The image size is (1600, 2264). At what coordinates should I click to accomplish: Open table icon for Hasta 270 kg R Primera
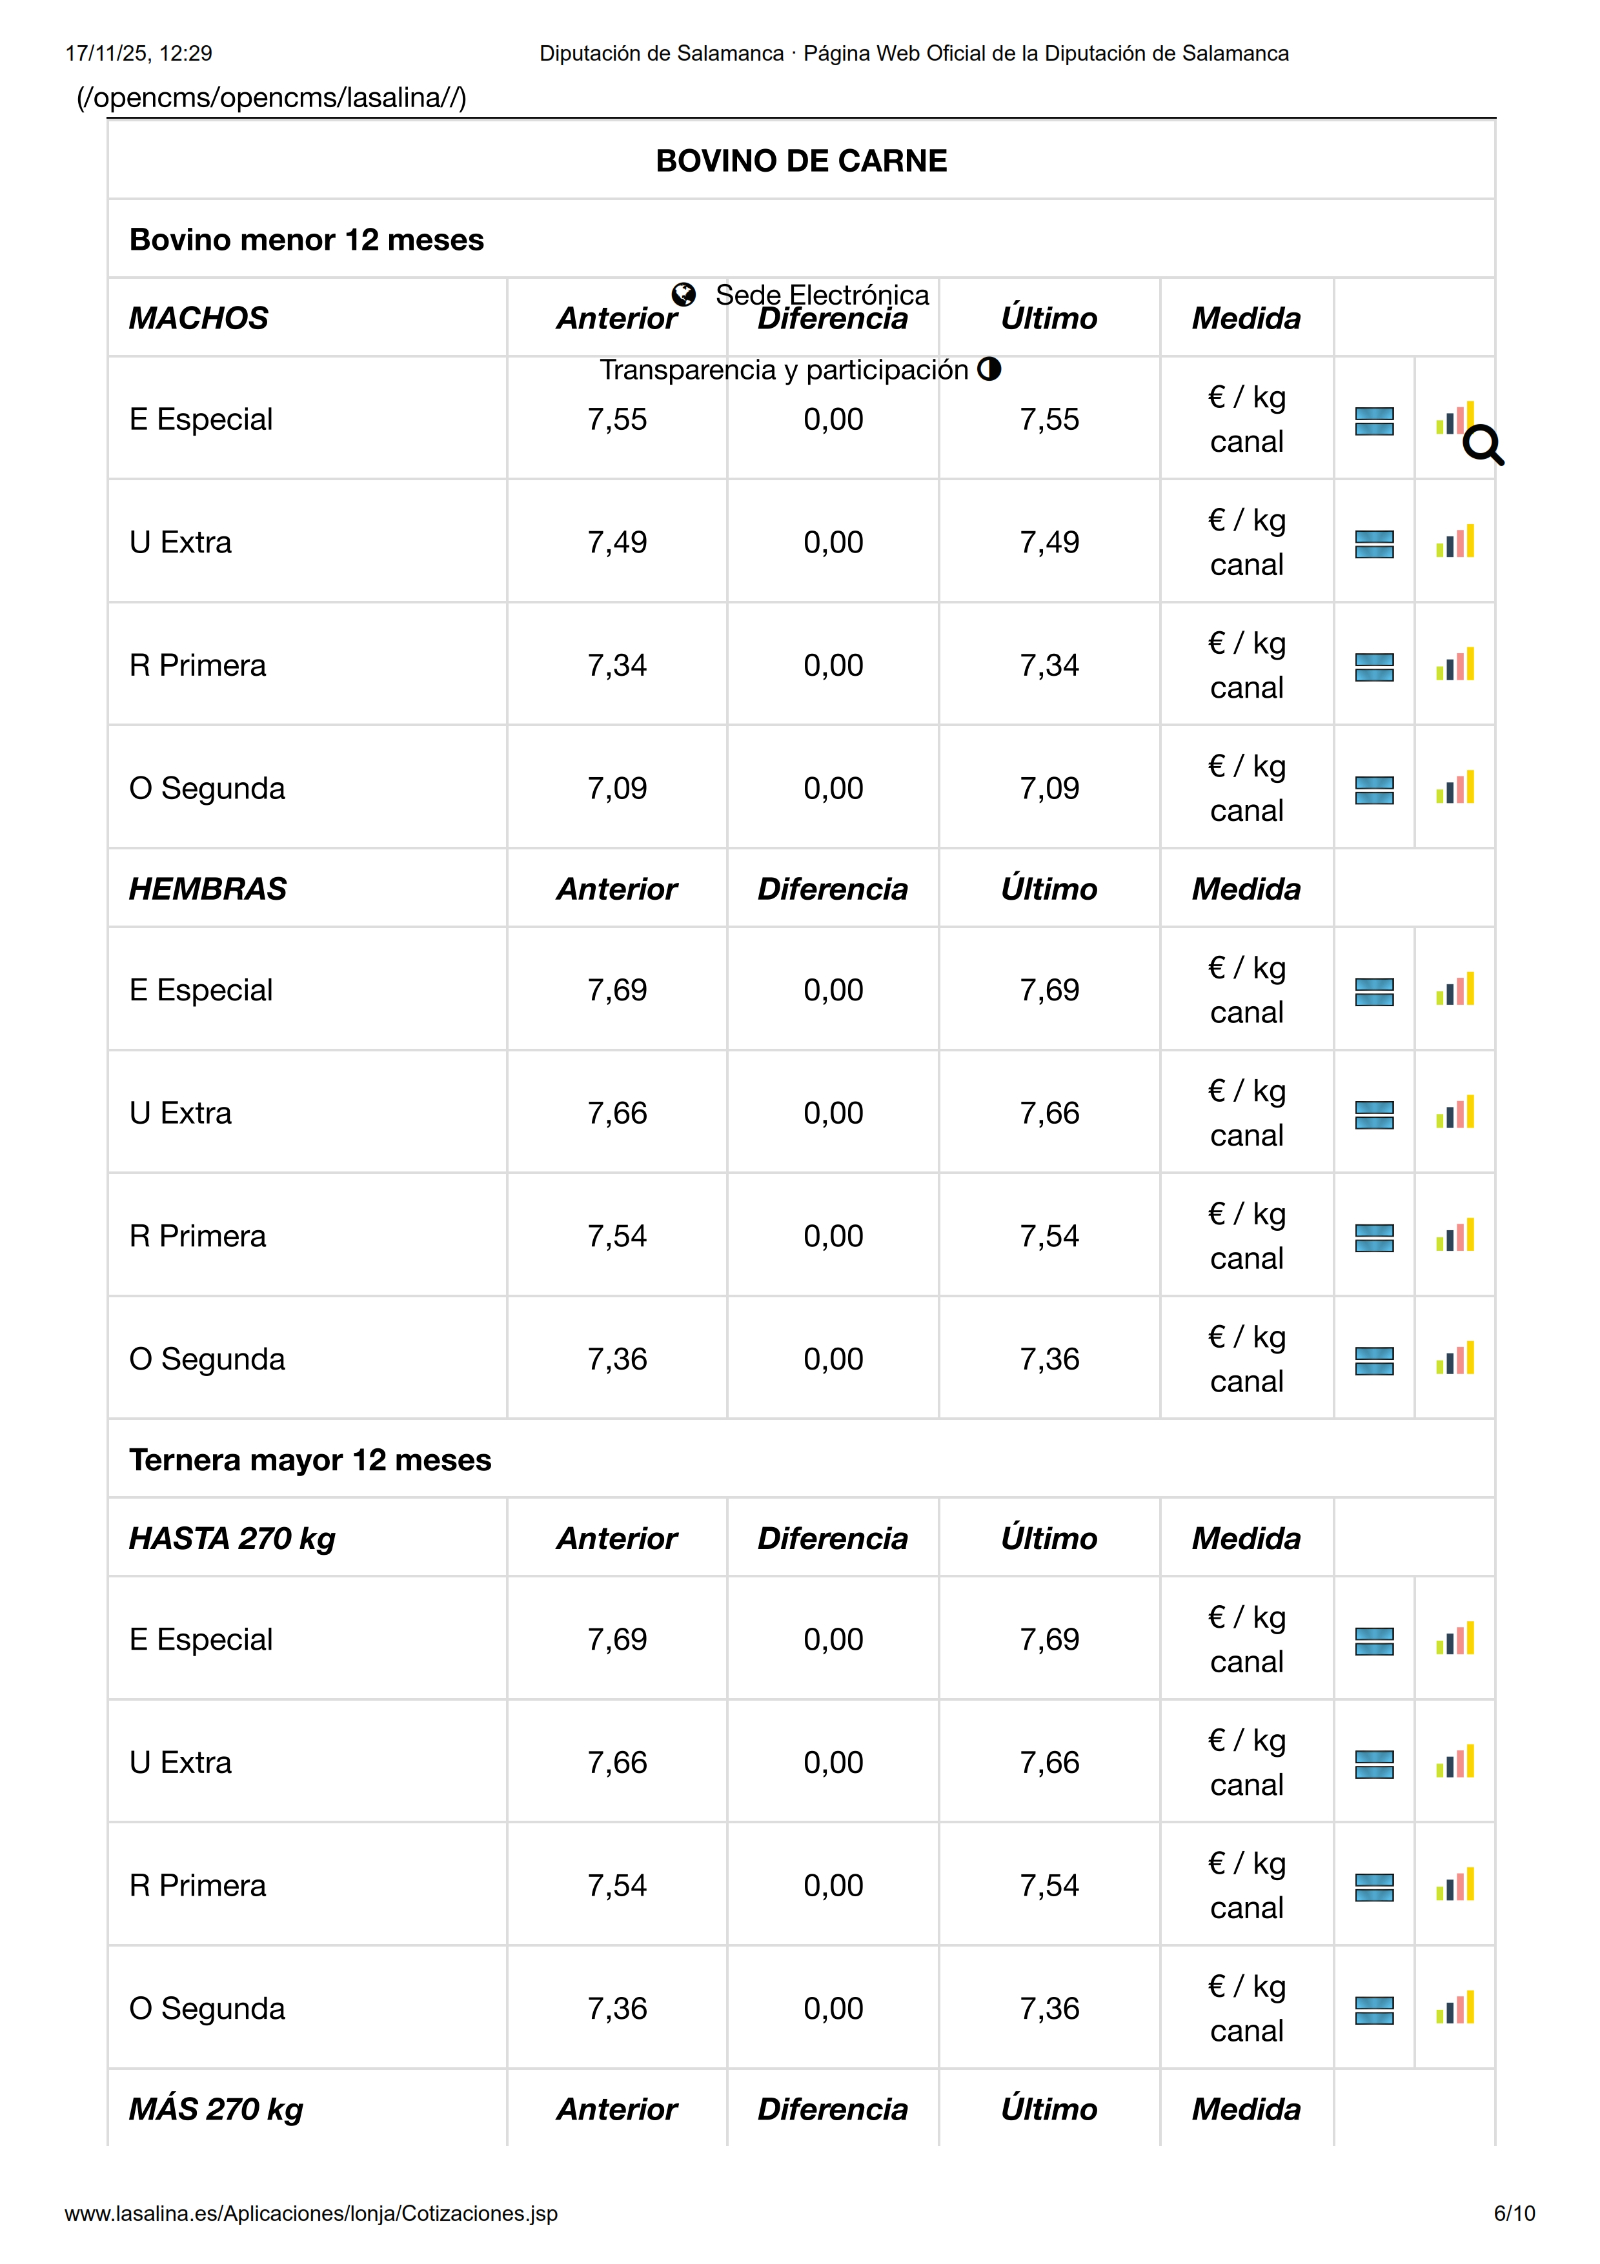pos(1373,1887)
